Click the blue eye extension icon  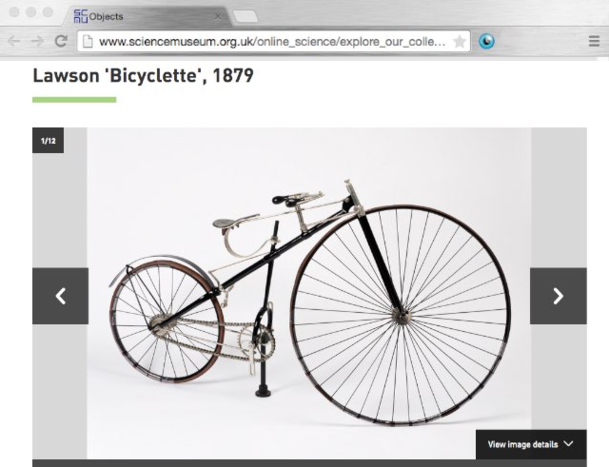click(x=486, y=41)
